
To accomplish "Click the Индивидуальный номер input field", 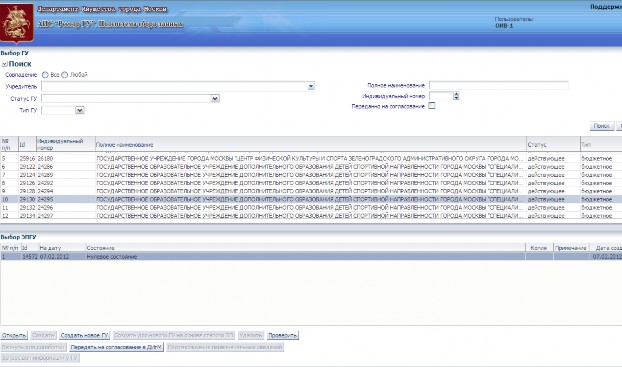I will pos(441,96).
